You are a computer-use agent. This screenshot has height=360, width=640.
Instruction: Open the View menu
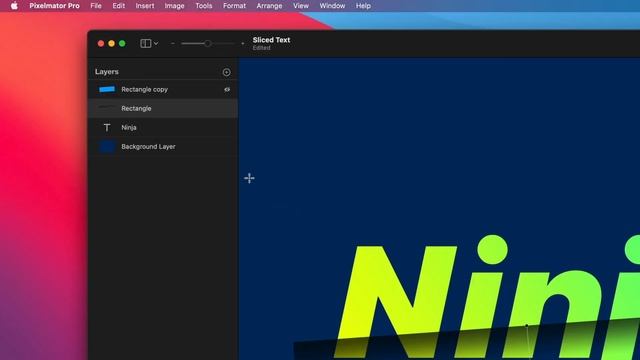(x=301, y=6)
